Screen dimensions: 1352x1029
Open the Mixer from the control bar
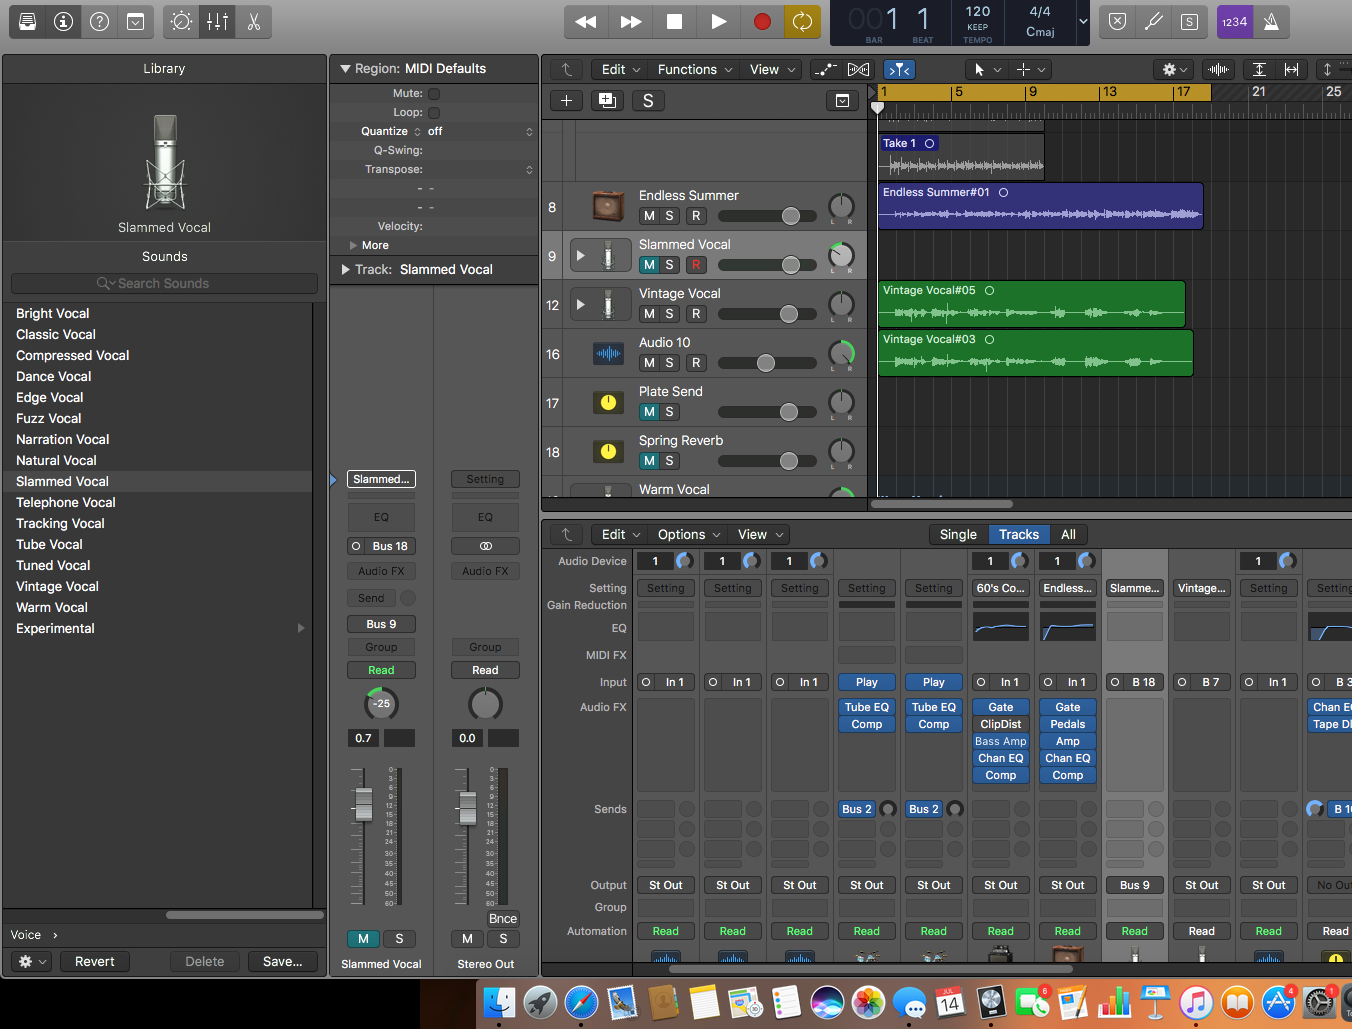pos(218,22)
